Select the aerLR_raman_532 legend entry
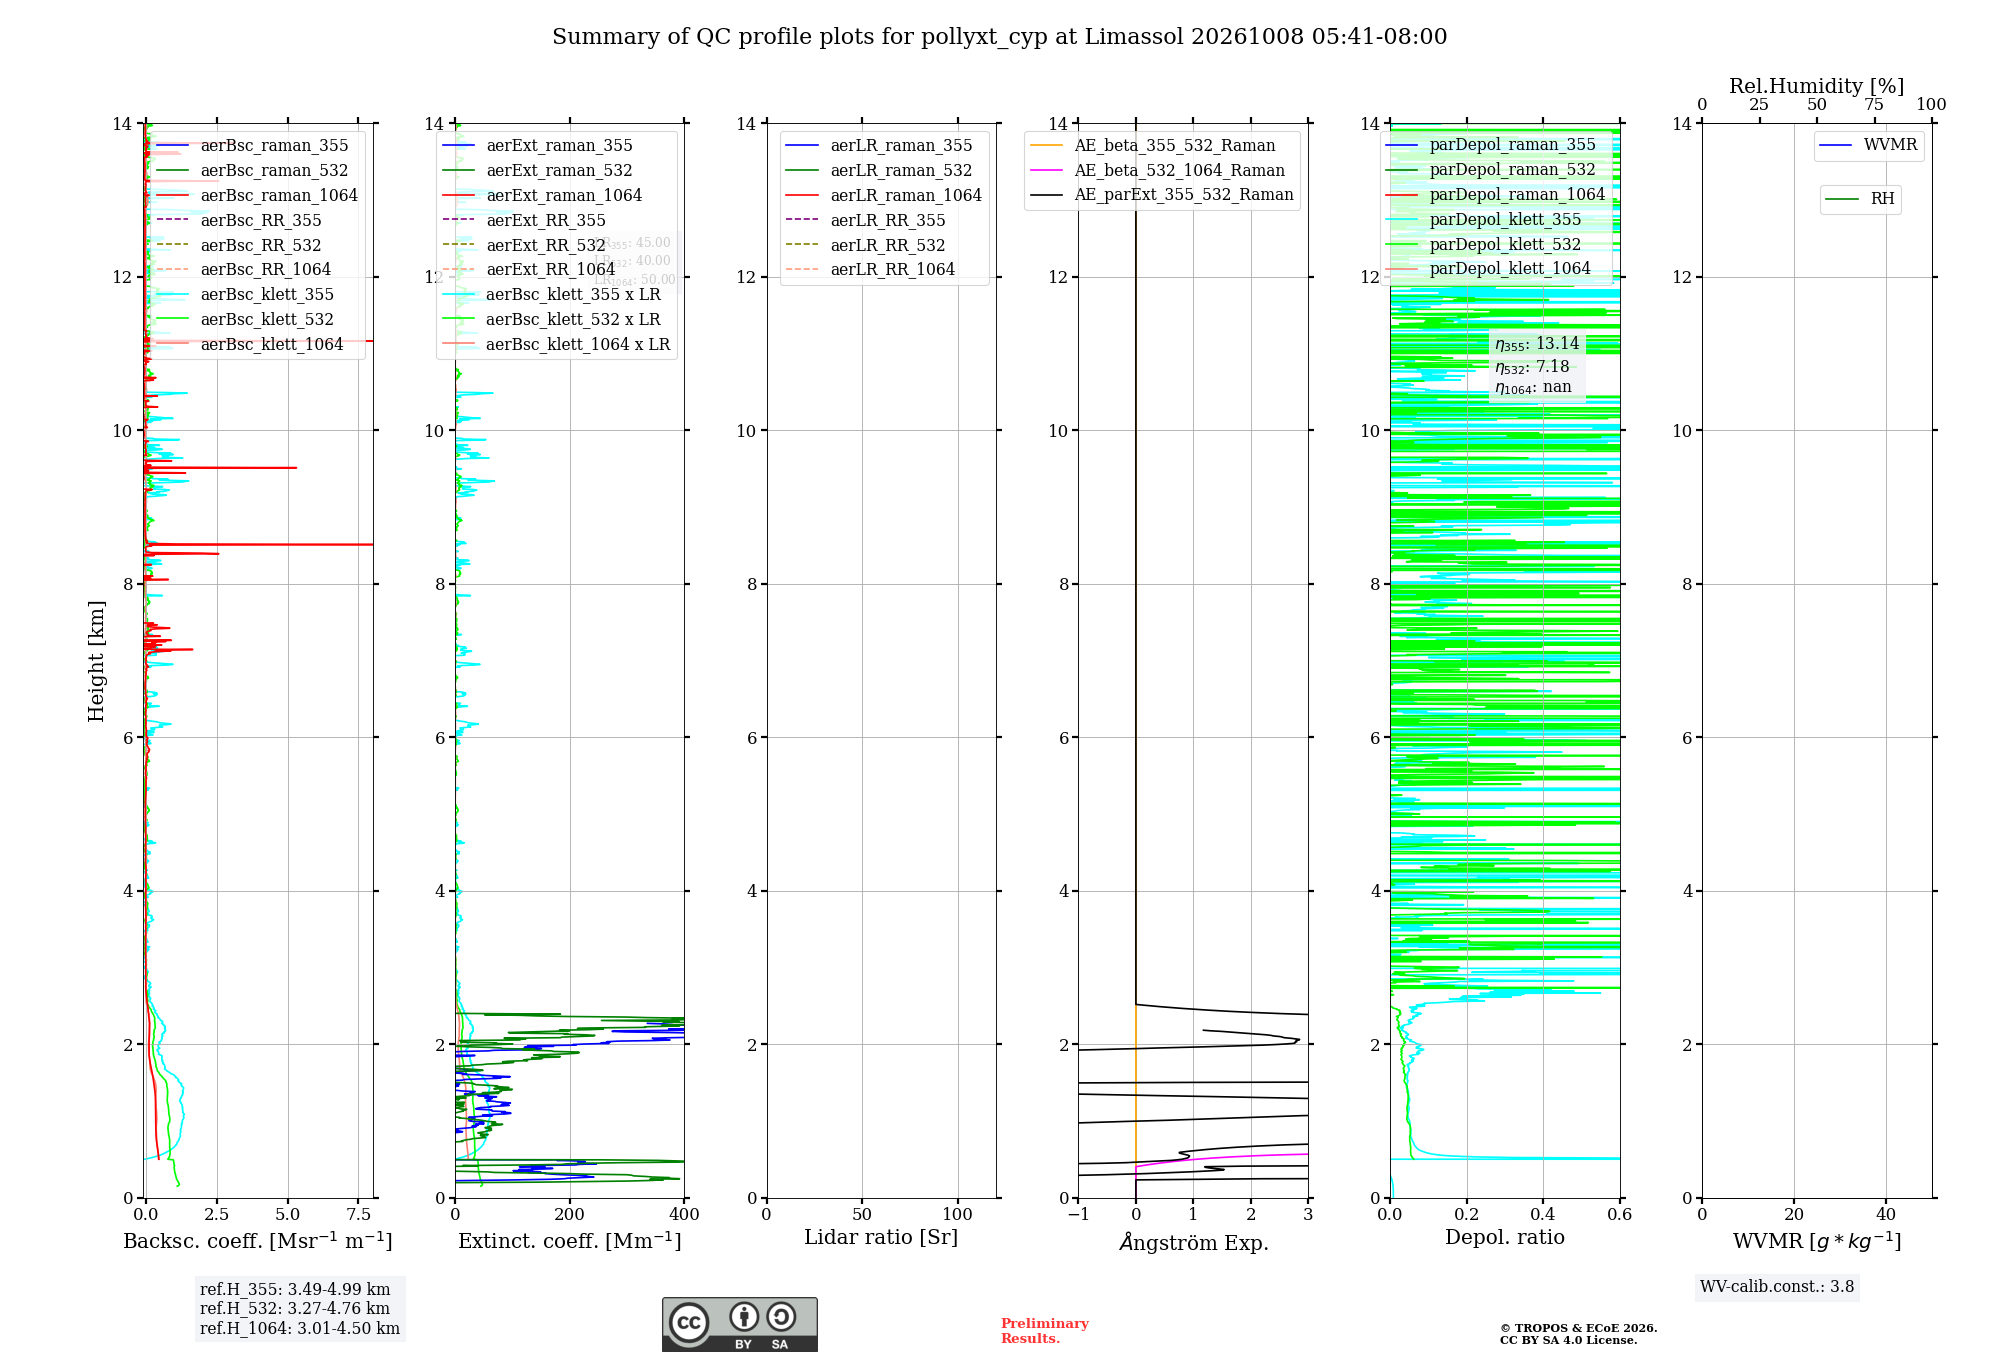The image size is (2000, 1360). (879, 170)
